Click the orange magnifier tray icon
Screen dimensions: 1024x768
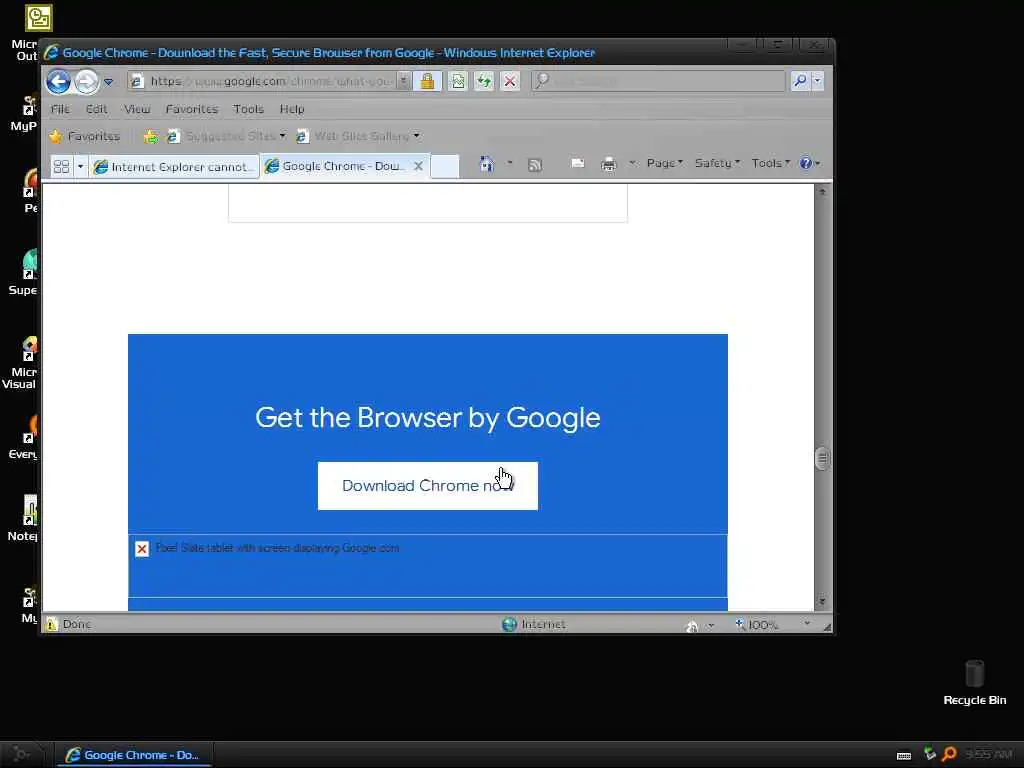[x=950, y=754]
